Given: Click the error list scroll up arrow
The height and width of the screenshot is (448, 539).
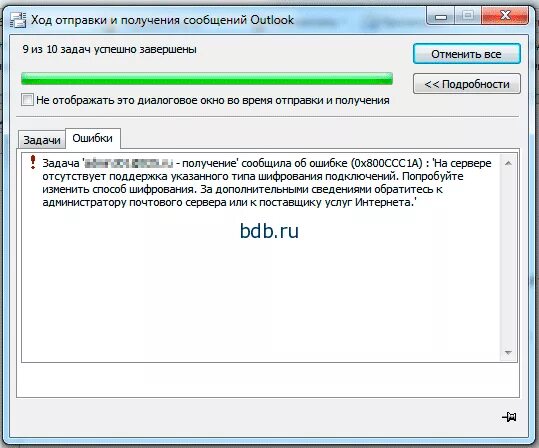Looking at the screenshot, I should [x=508, y=163].
